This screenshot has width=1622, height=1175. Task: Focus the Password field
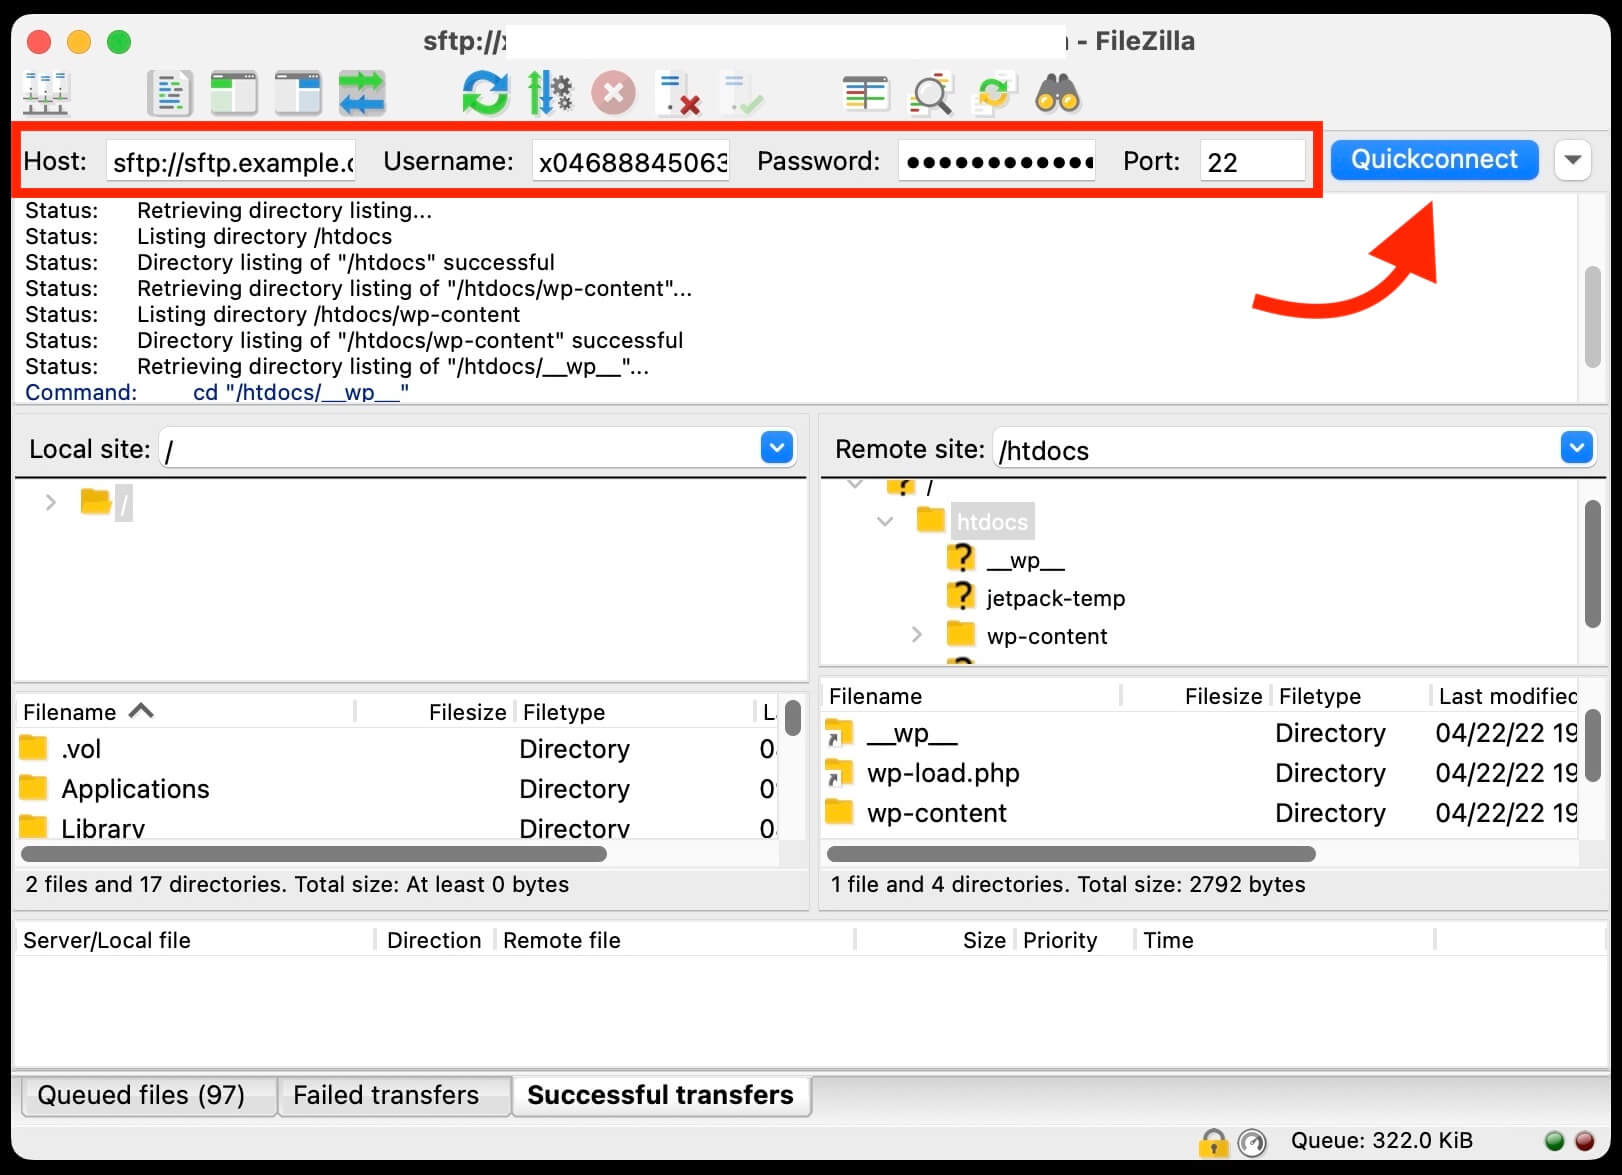tap(996, 161)
